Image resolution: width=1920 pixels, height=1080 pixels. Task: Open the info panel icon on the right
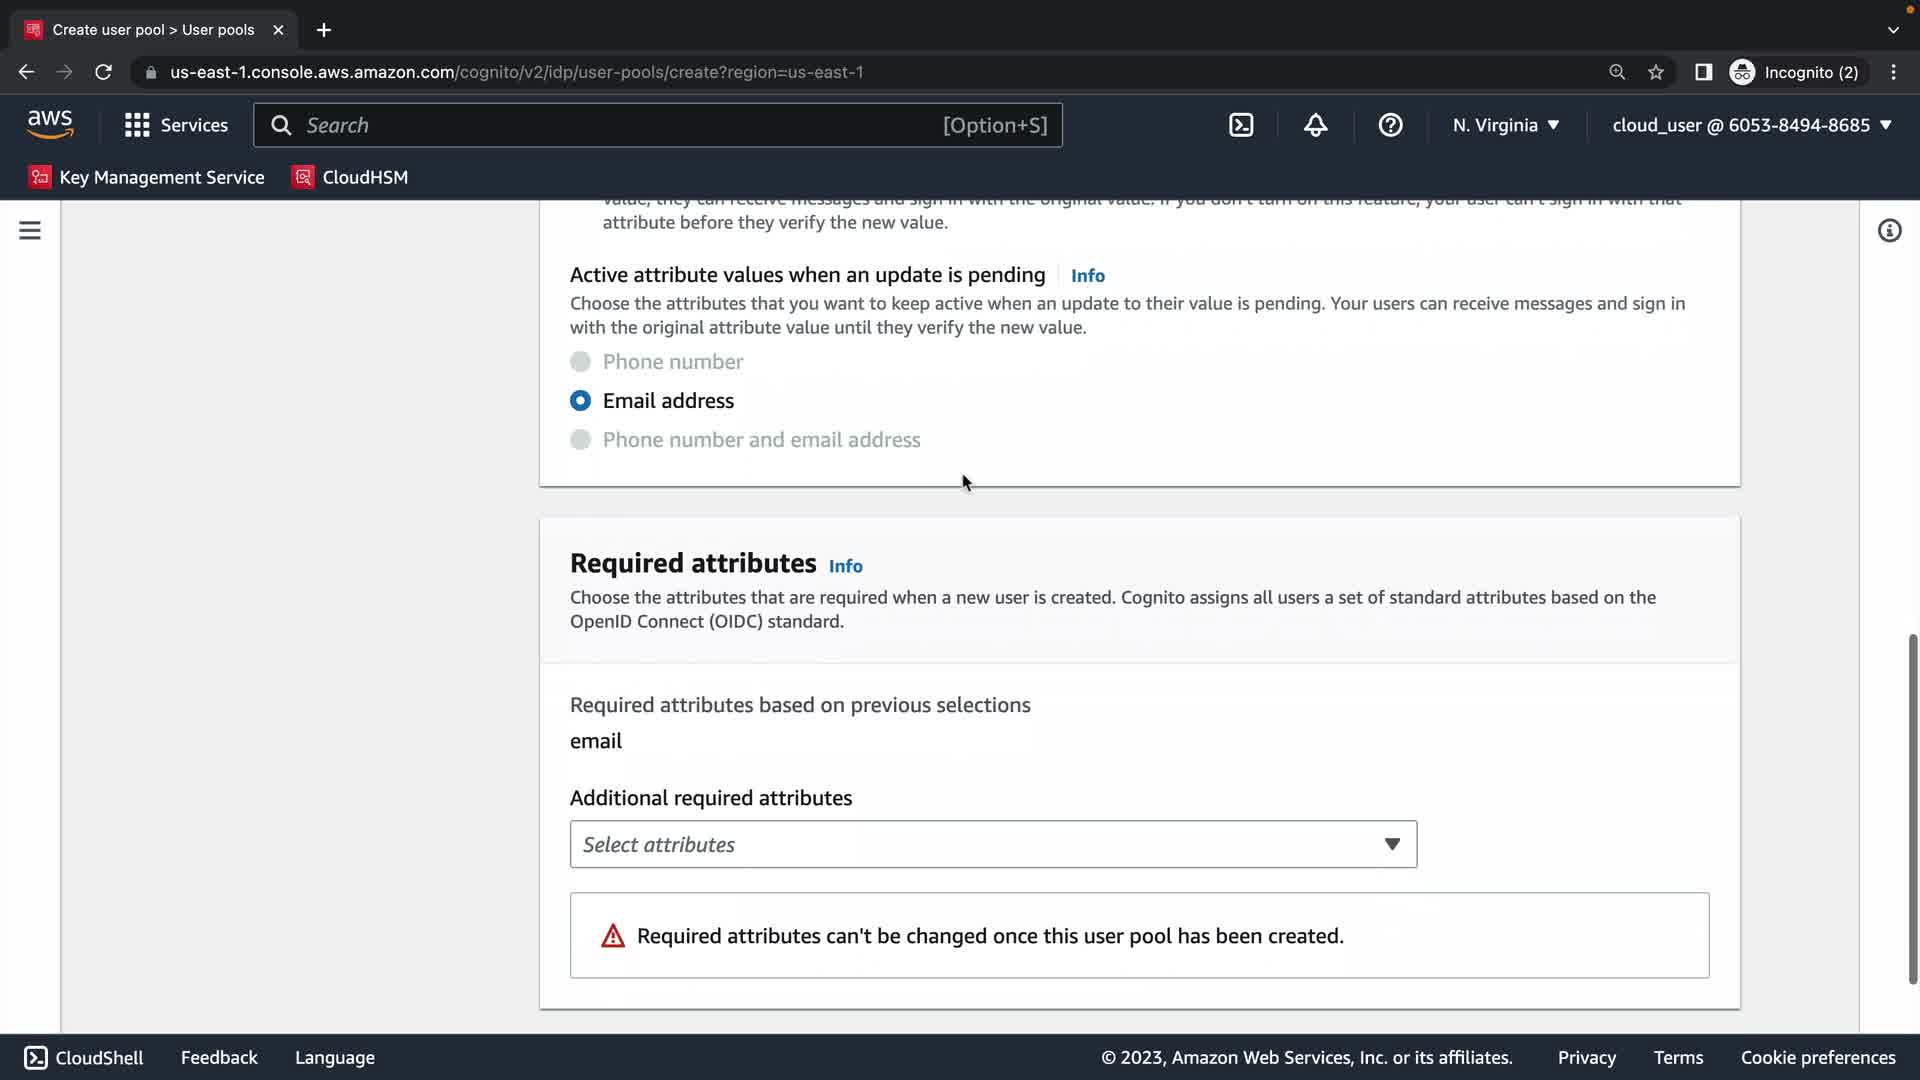pyautogui.click(x=1889, y=231)
